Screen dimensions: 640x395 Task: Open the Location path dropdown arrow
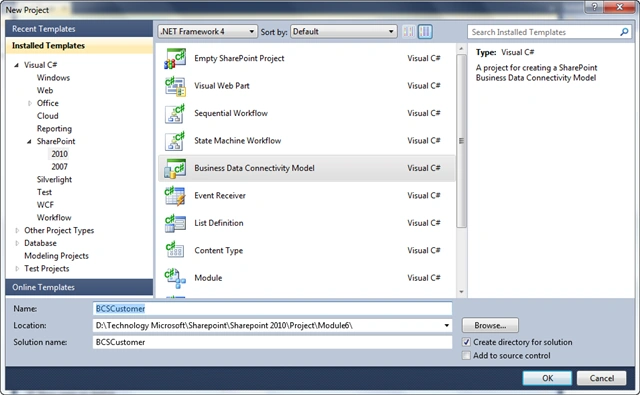[x=447, y=325]
